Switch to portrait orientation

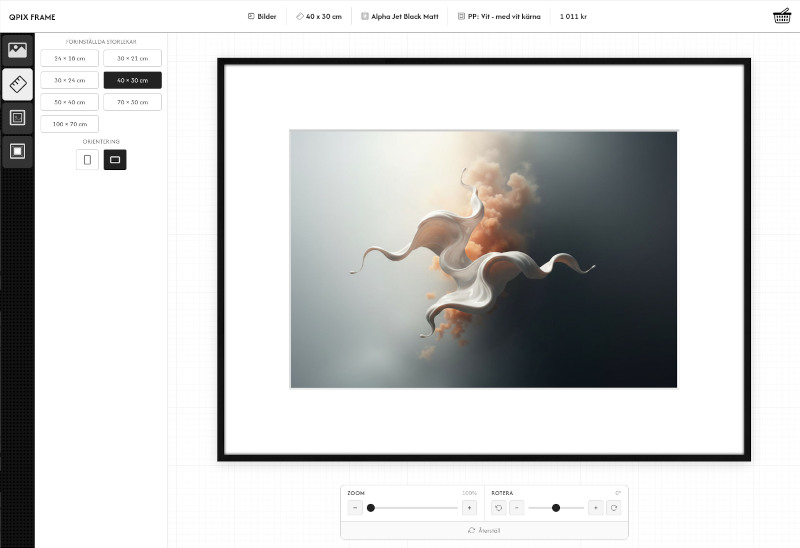pos(87,160)
